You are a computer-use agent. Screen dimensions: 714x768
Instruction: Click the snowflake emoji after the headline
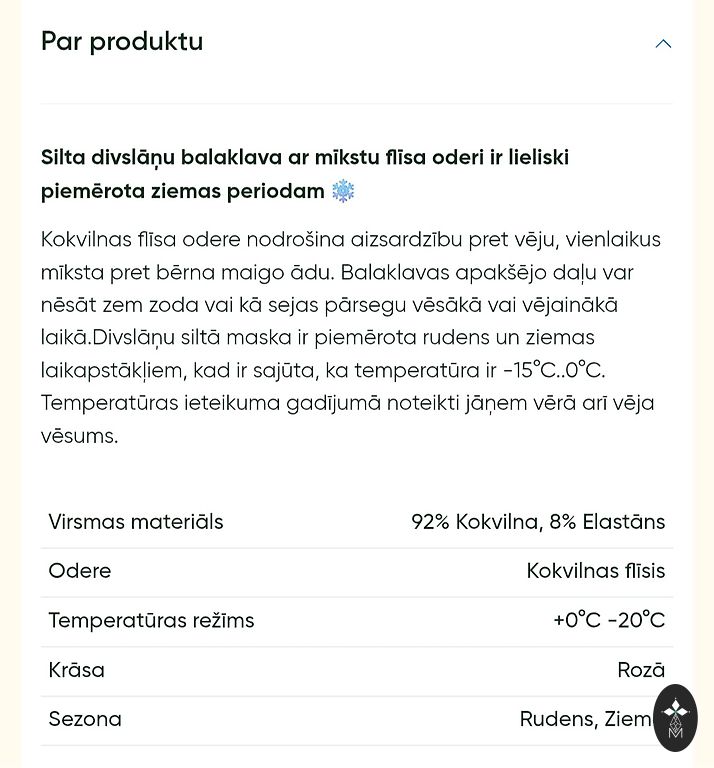[x=343, y=191]
